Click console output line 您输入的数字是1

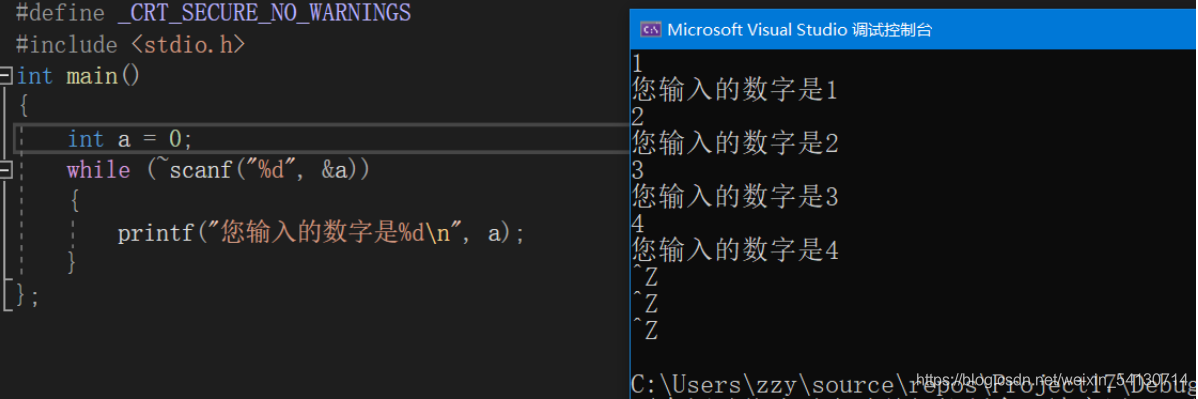(x=735, y=92)
